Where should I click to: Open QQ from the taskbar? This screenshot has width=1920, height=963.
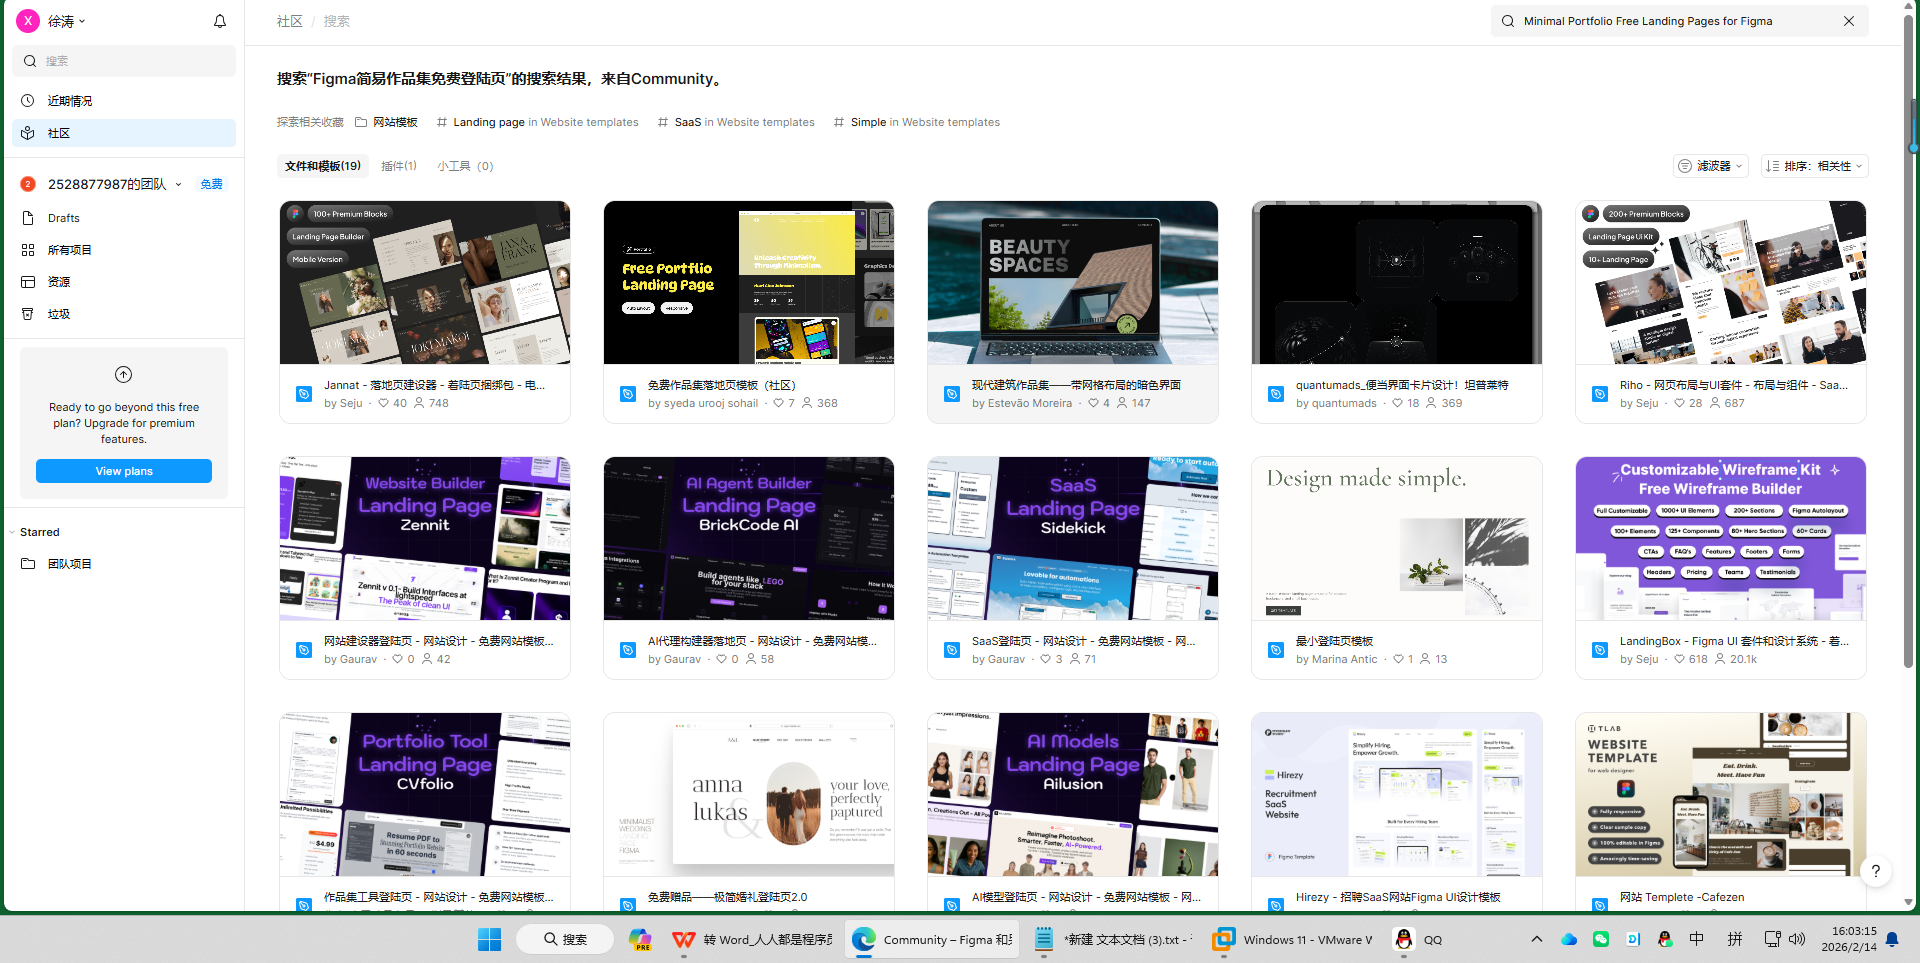1420,939
